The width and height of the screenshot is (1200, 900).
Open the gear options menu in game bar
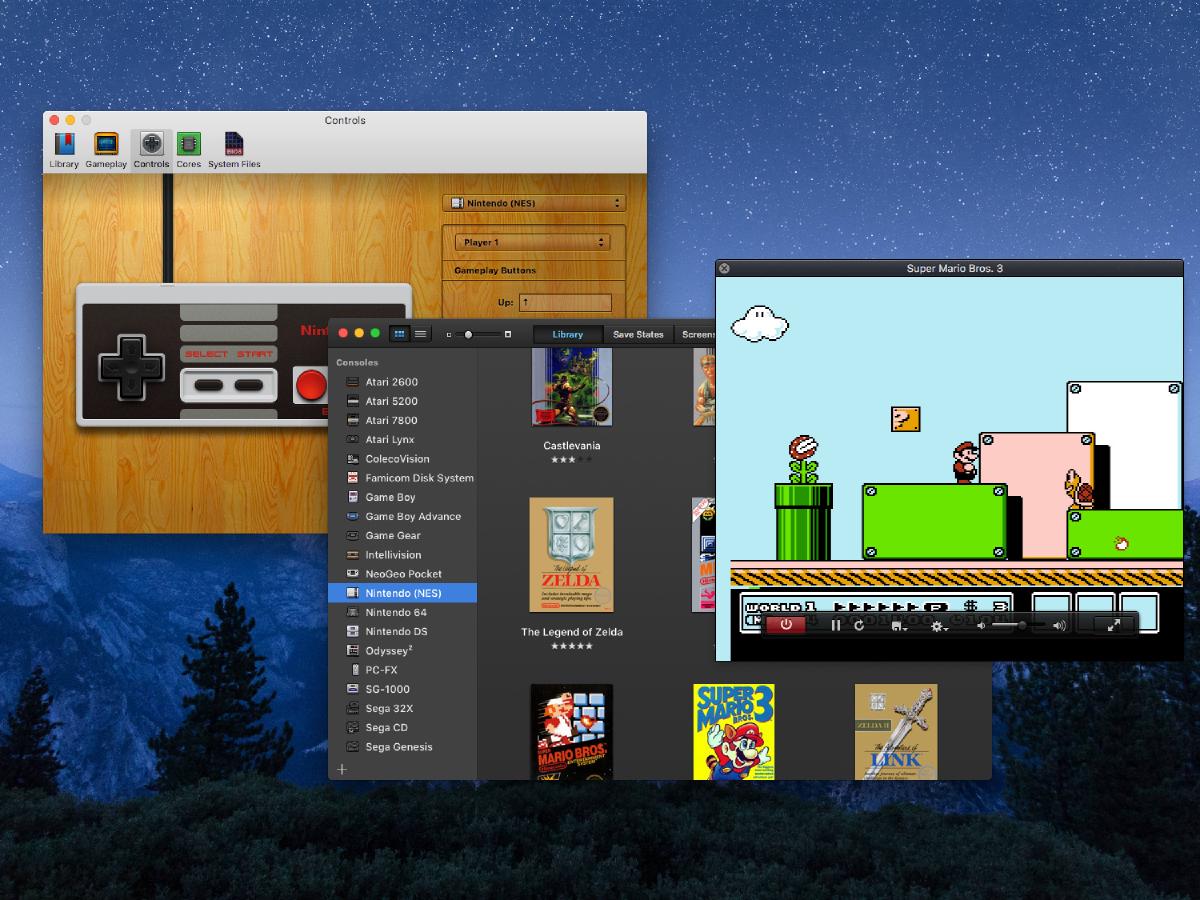point(939,625)
